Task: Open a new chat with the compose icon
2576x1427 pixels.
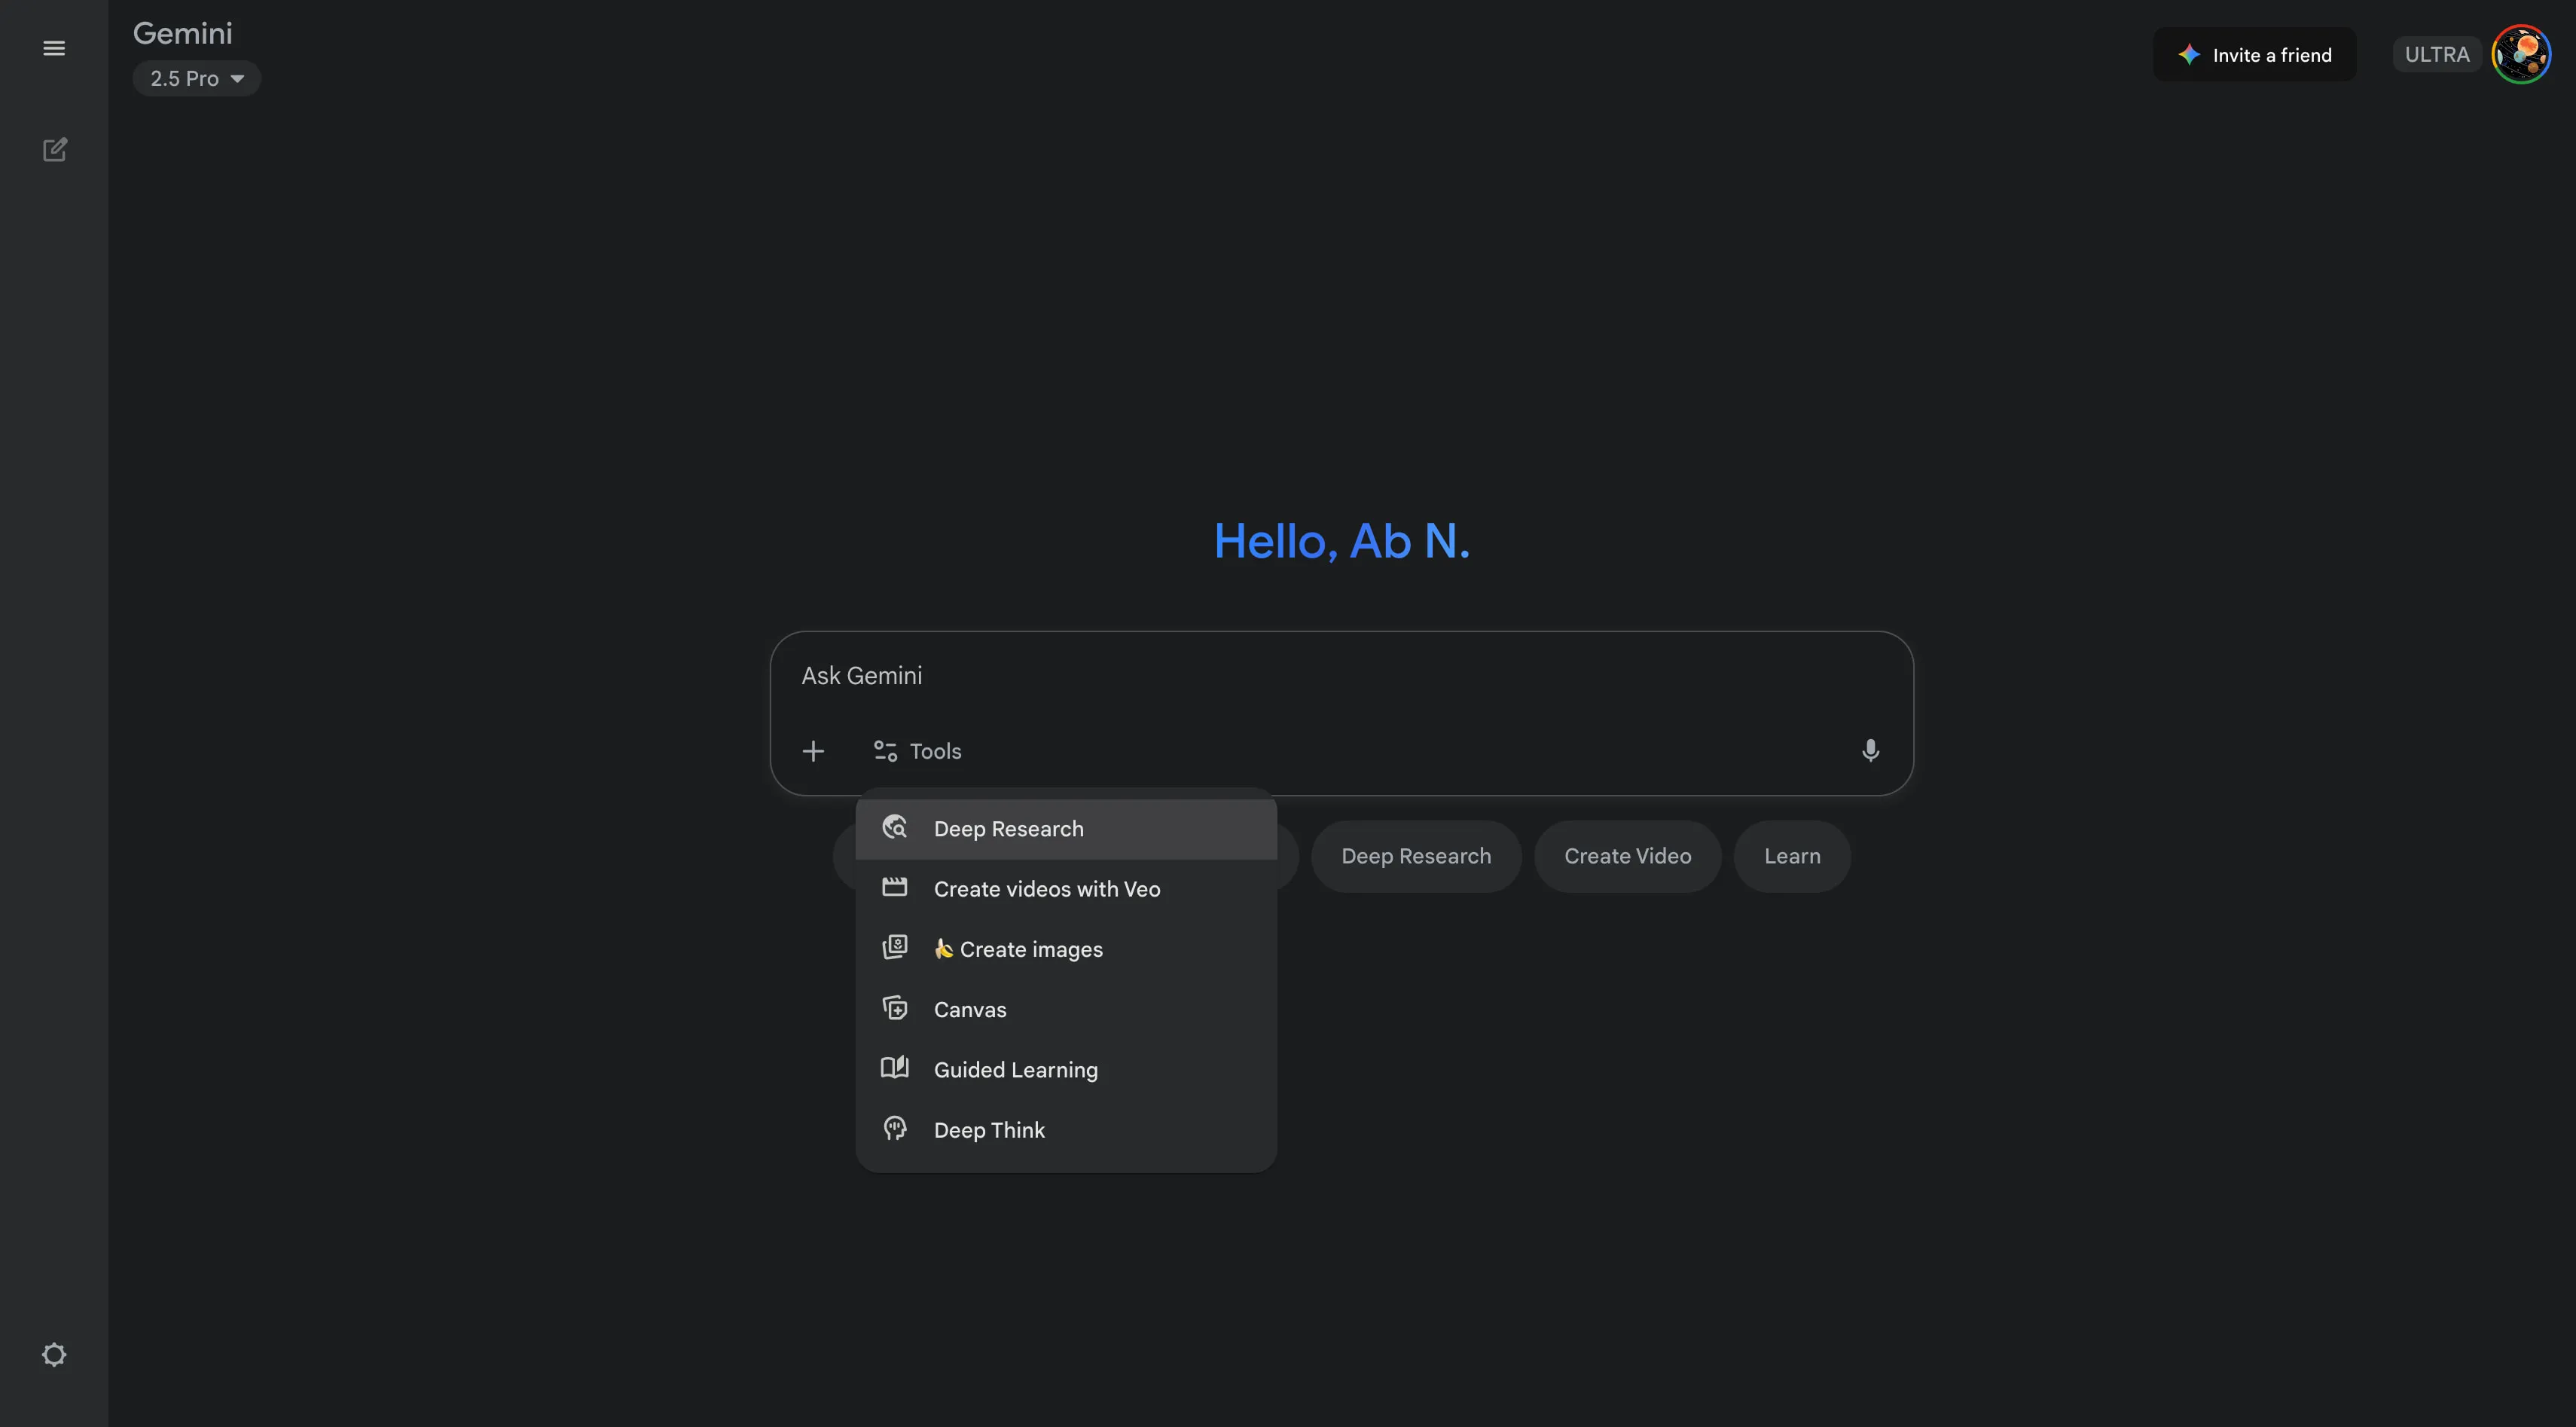Action: point(55,149)
